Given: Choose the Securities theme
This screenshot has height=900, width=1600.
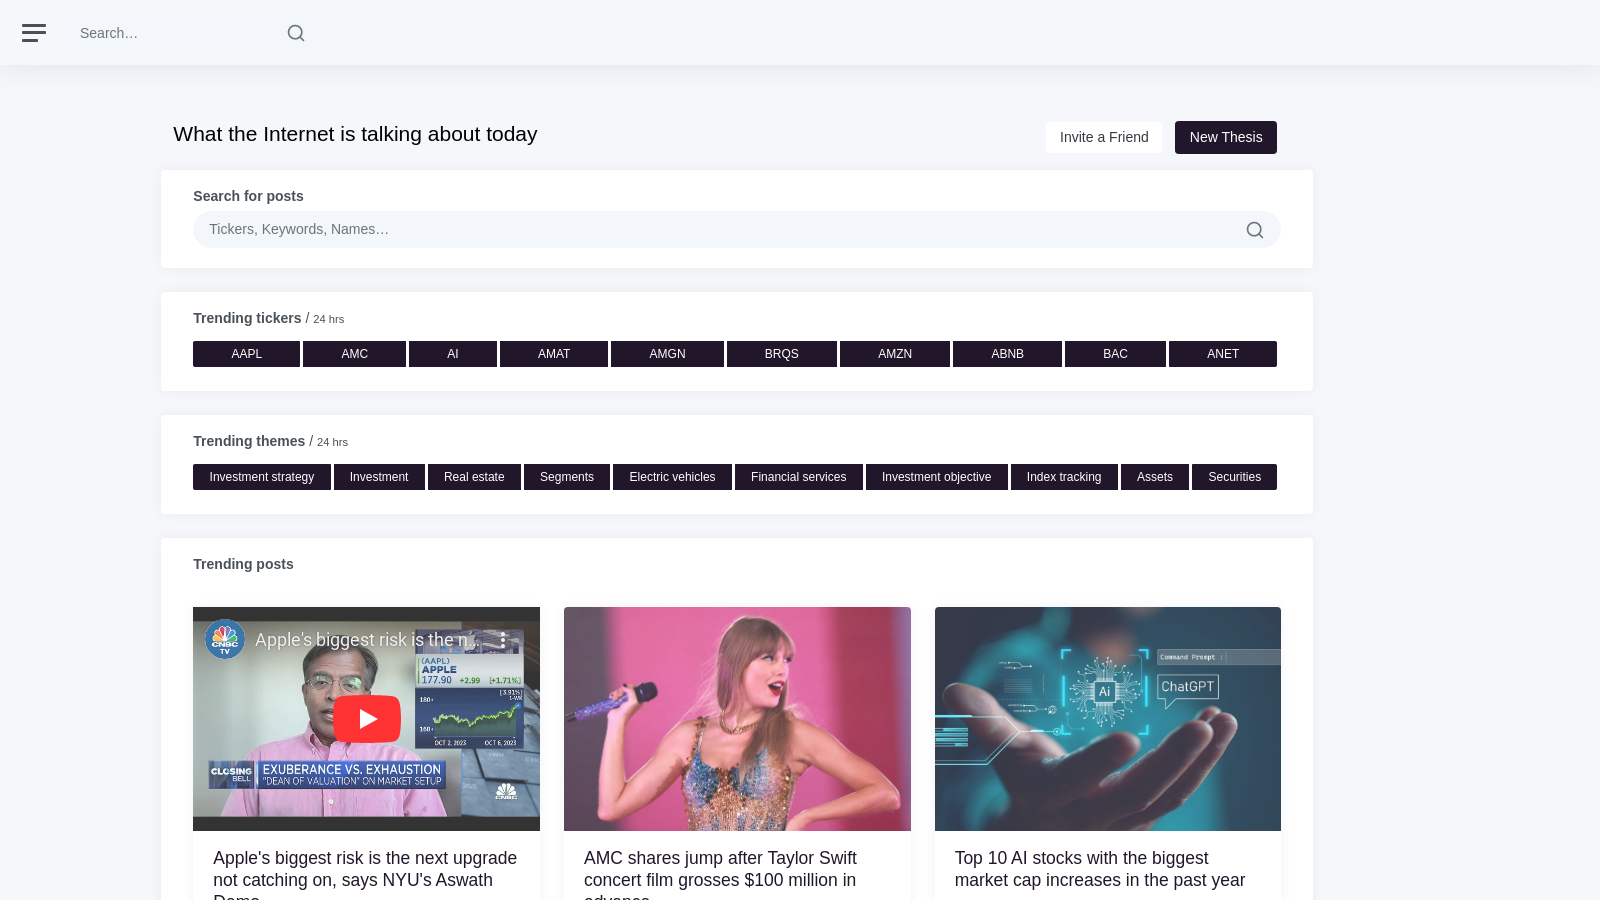Looking at the screenshot, I should point(1235,477).
